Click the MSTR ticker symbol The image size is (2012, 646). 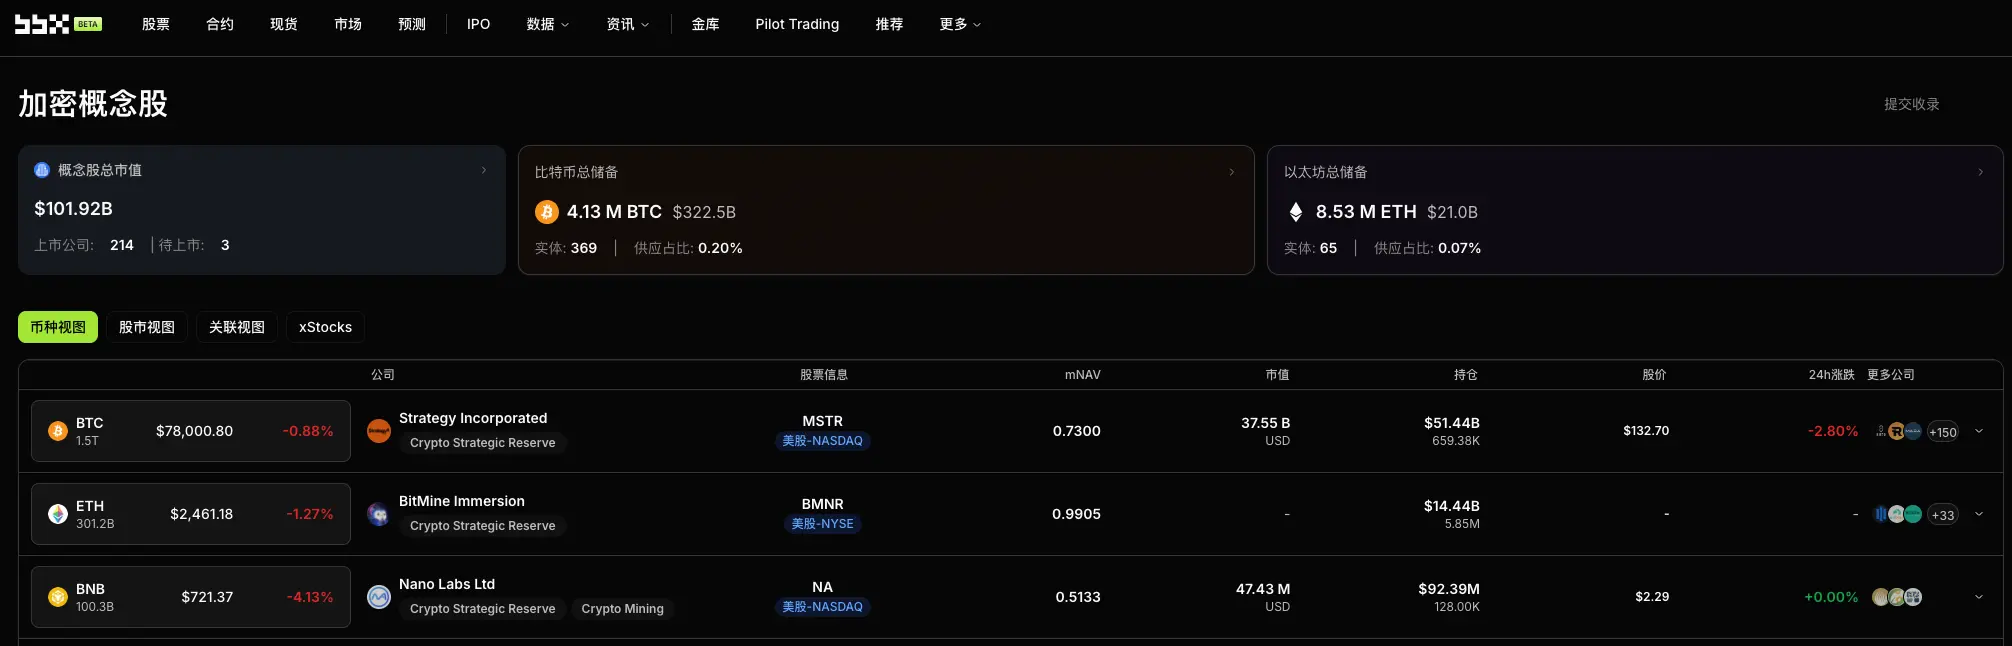point(823,421)
